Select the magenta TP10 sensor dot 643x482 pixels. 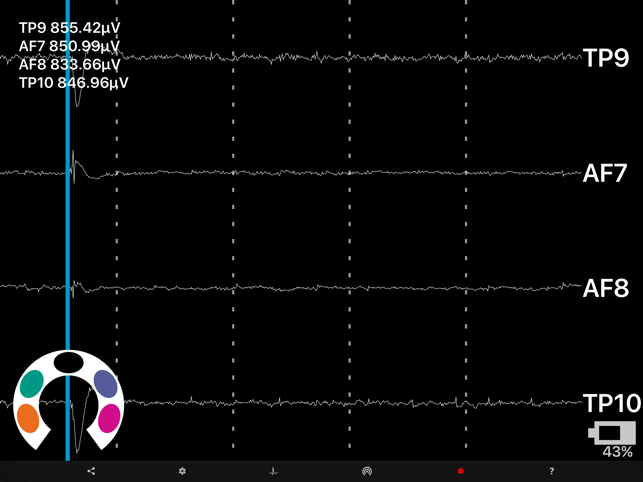108,418
